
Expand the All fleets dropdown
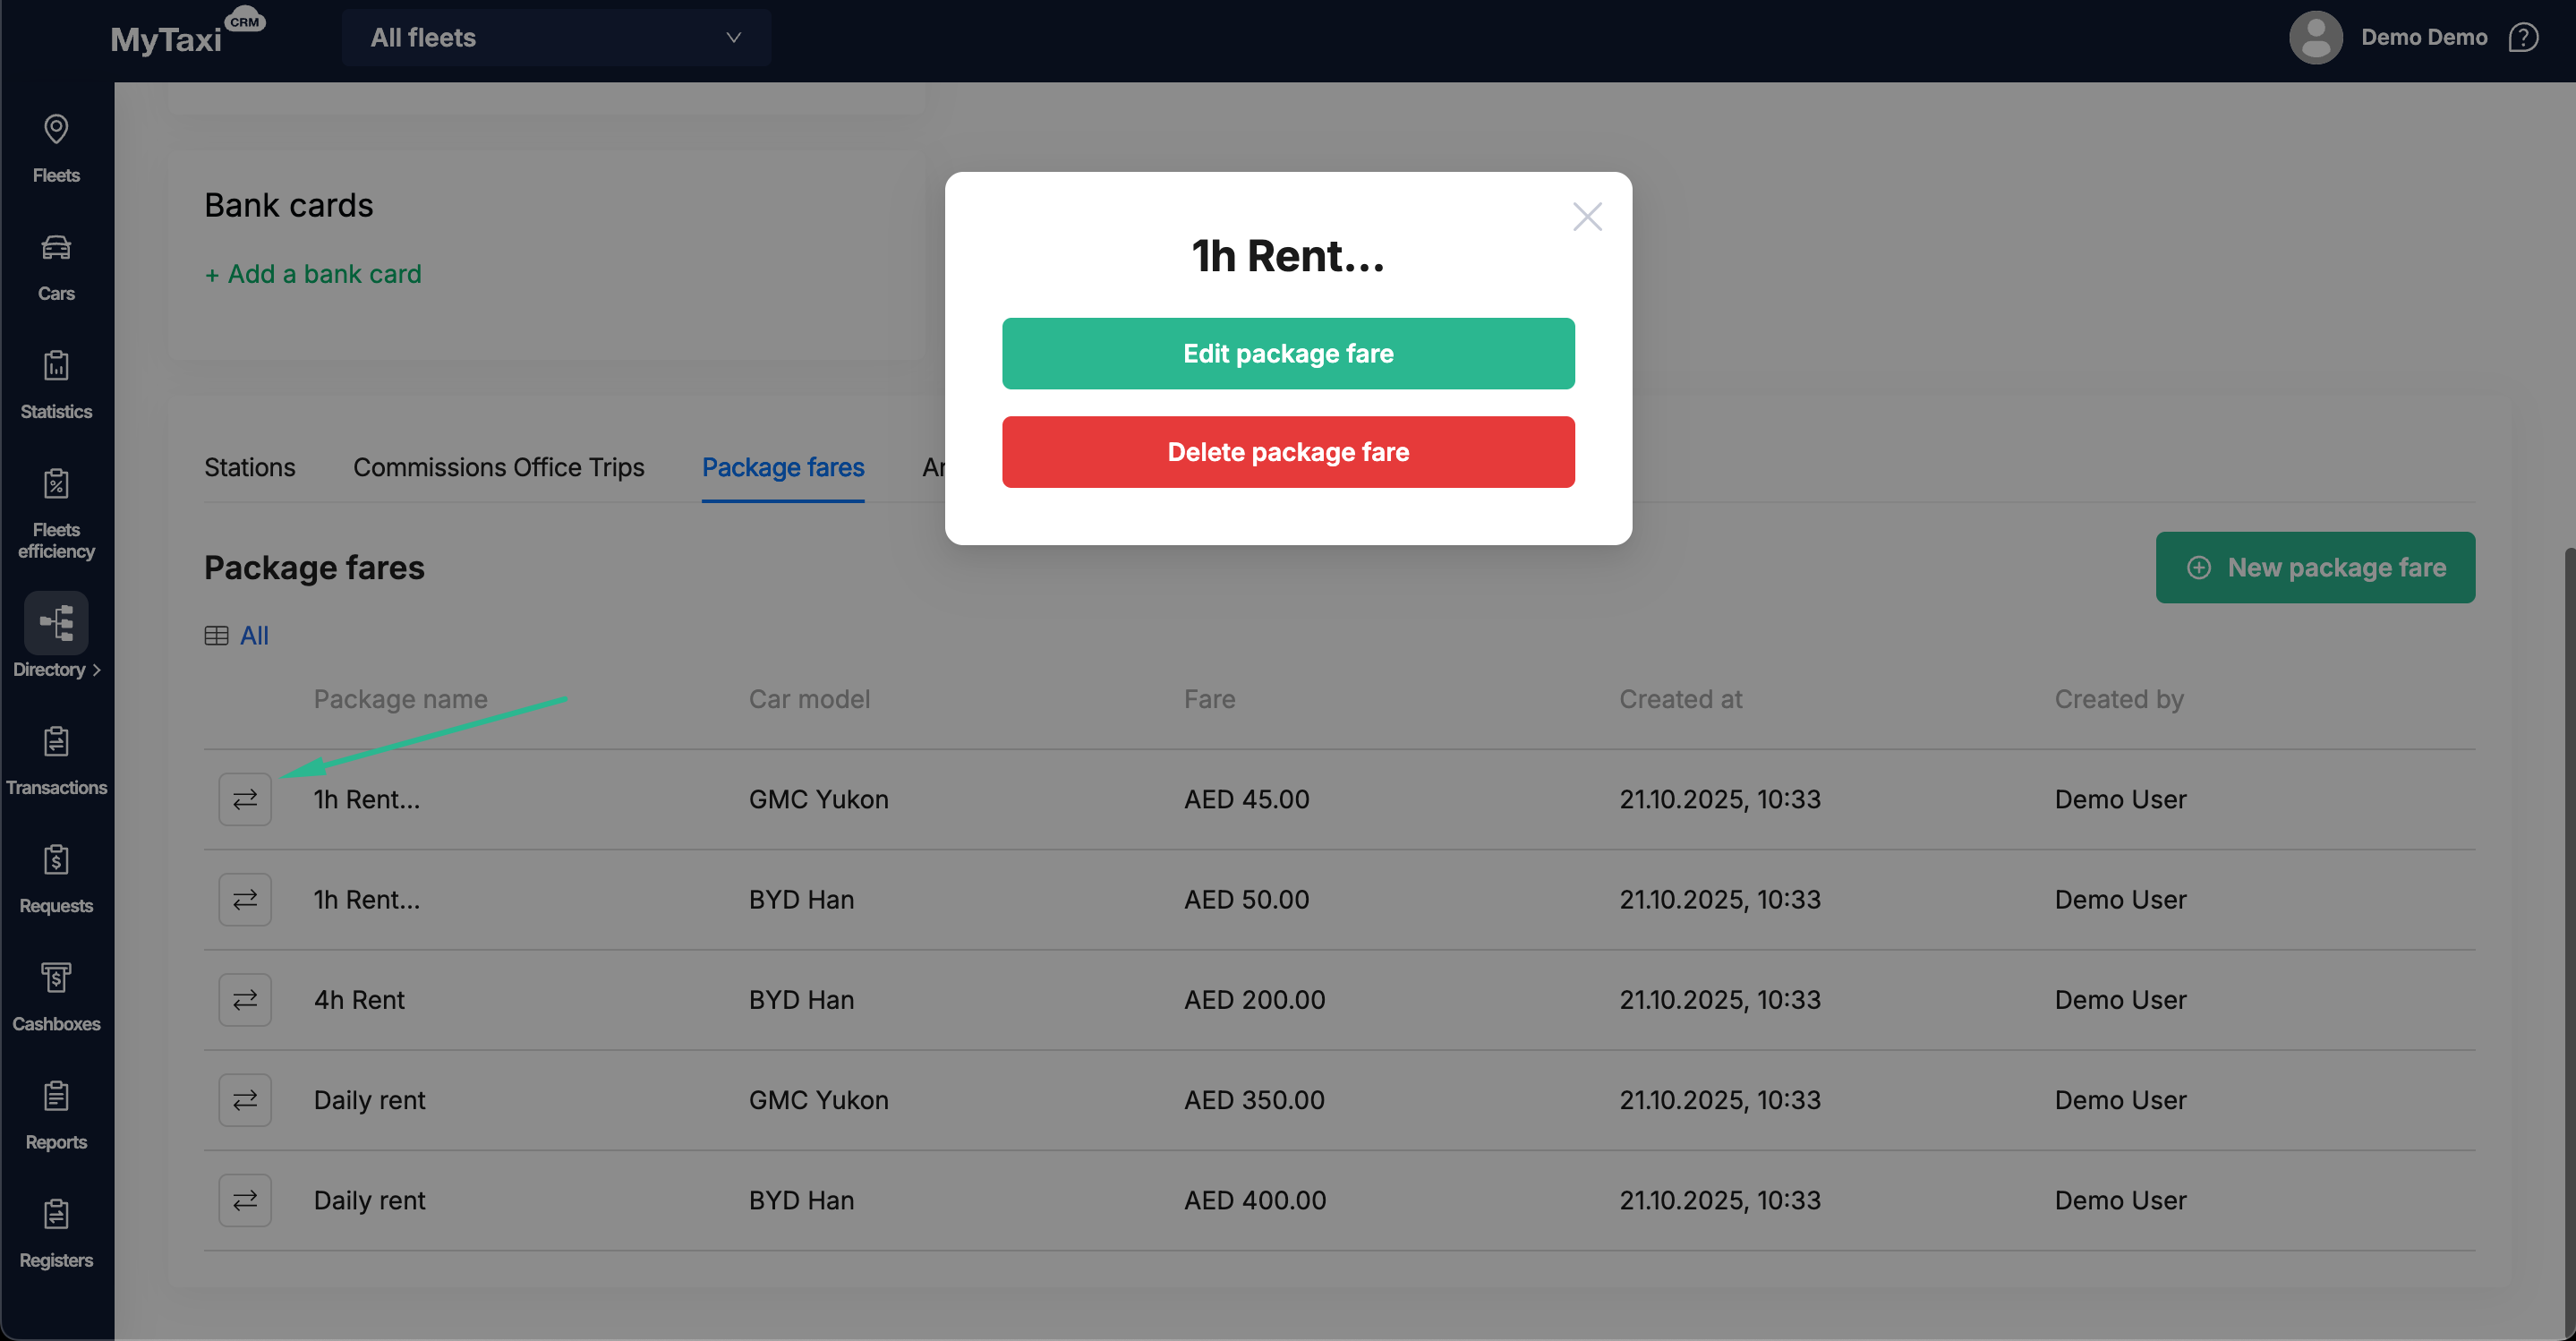(x=556, y=38)
